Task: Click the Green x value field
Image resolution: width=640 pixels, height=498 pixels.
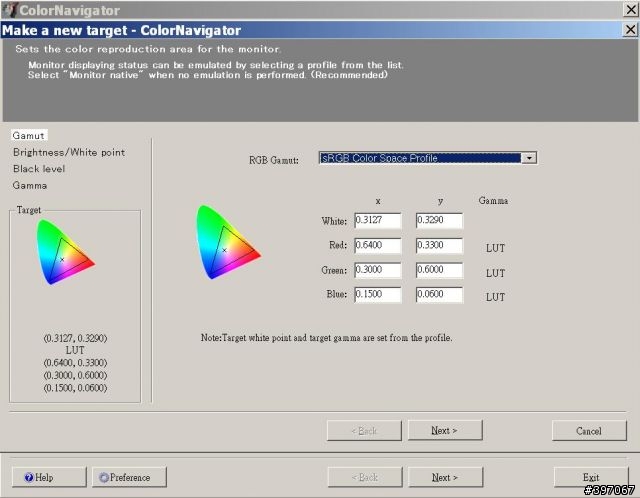Action: click(378, 270)
